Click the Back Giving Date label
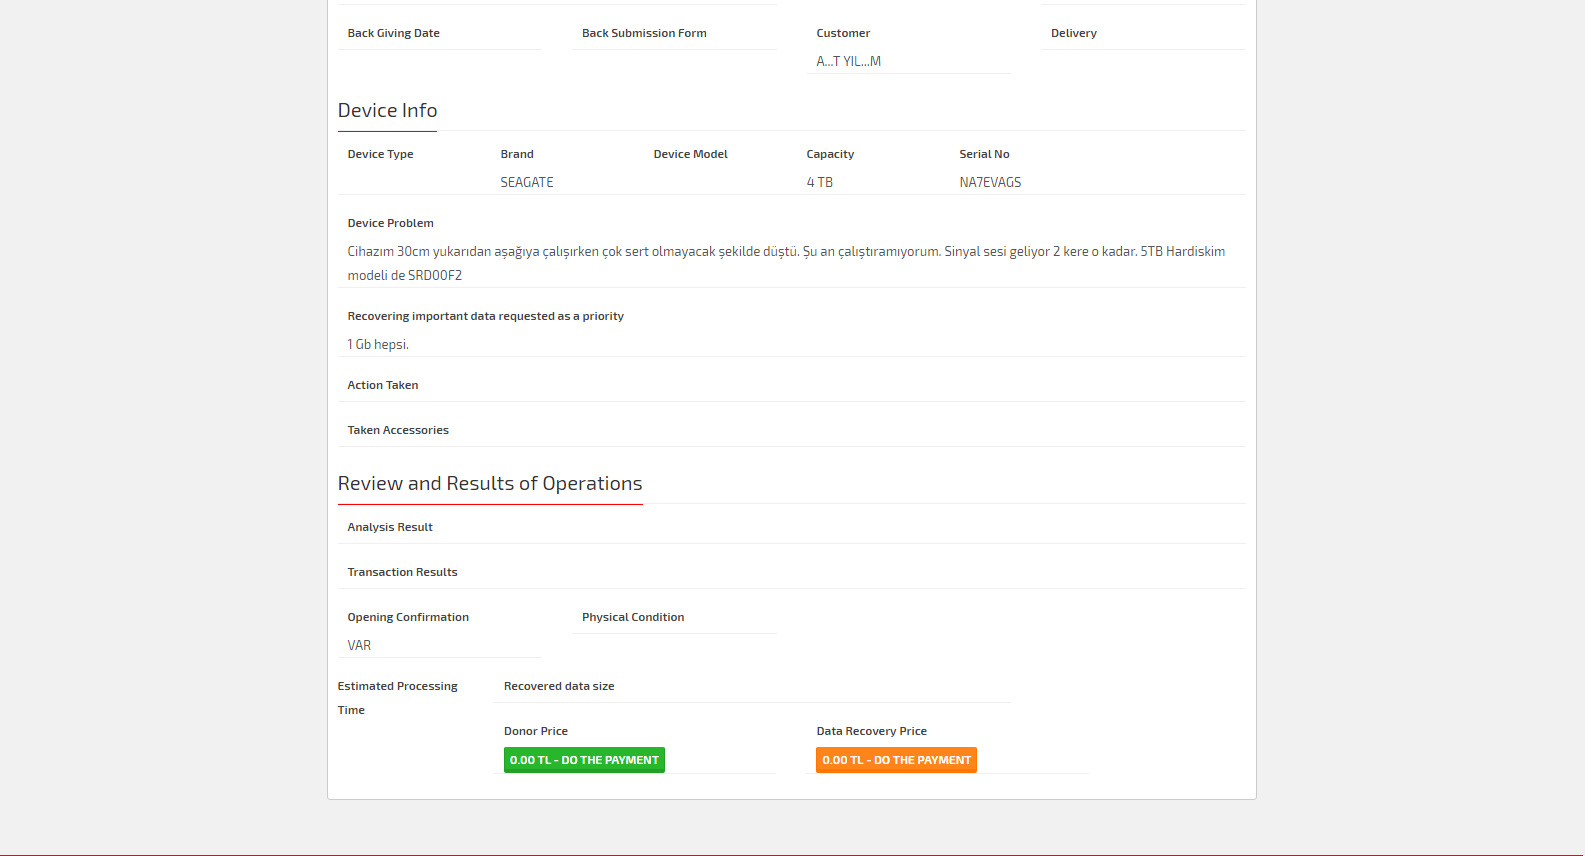Image resolution: width=1585 pixels, height=856 pixels. point(393,33)
